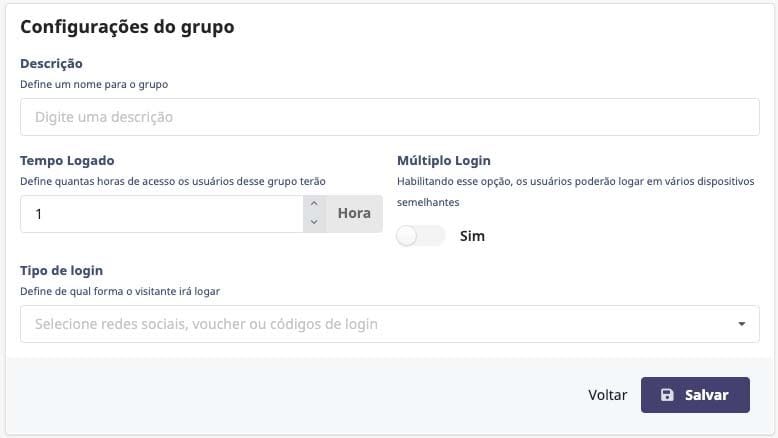This screenshot has width=778, height=438.
Task: Click the 'Configurações do grupo' heading
Action: [127, 27]
